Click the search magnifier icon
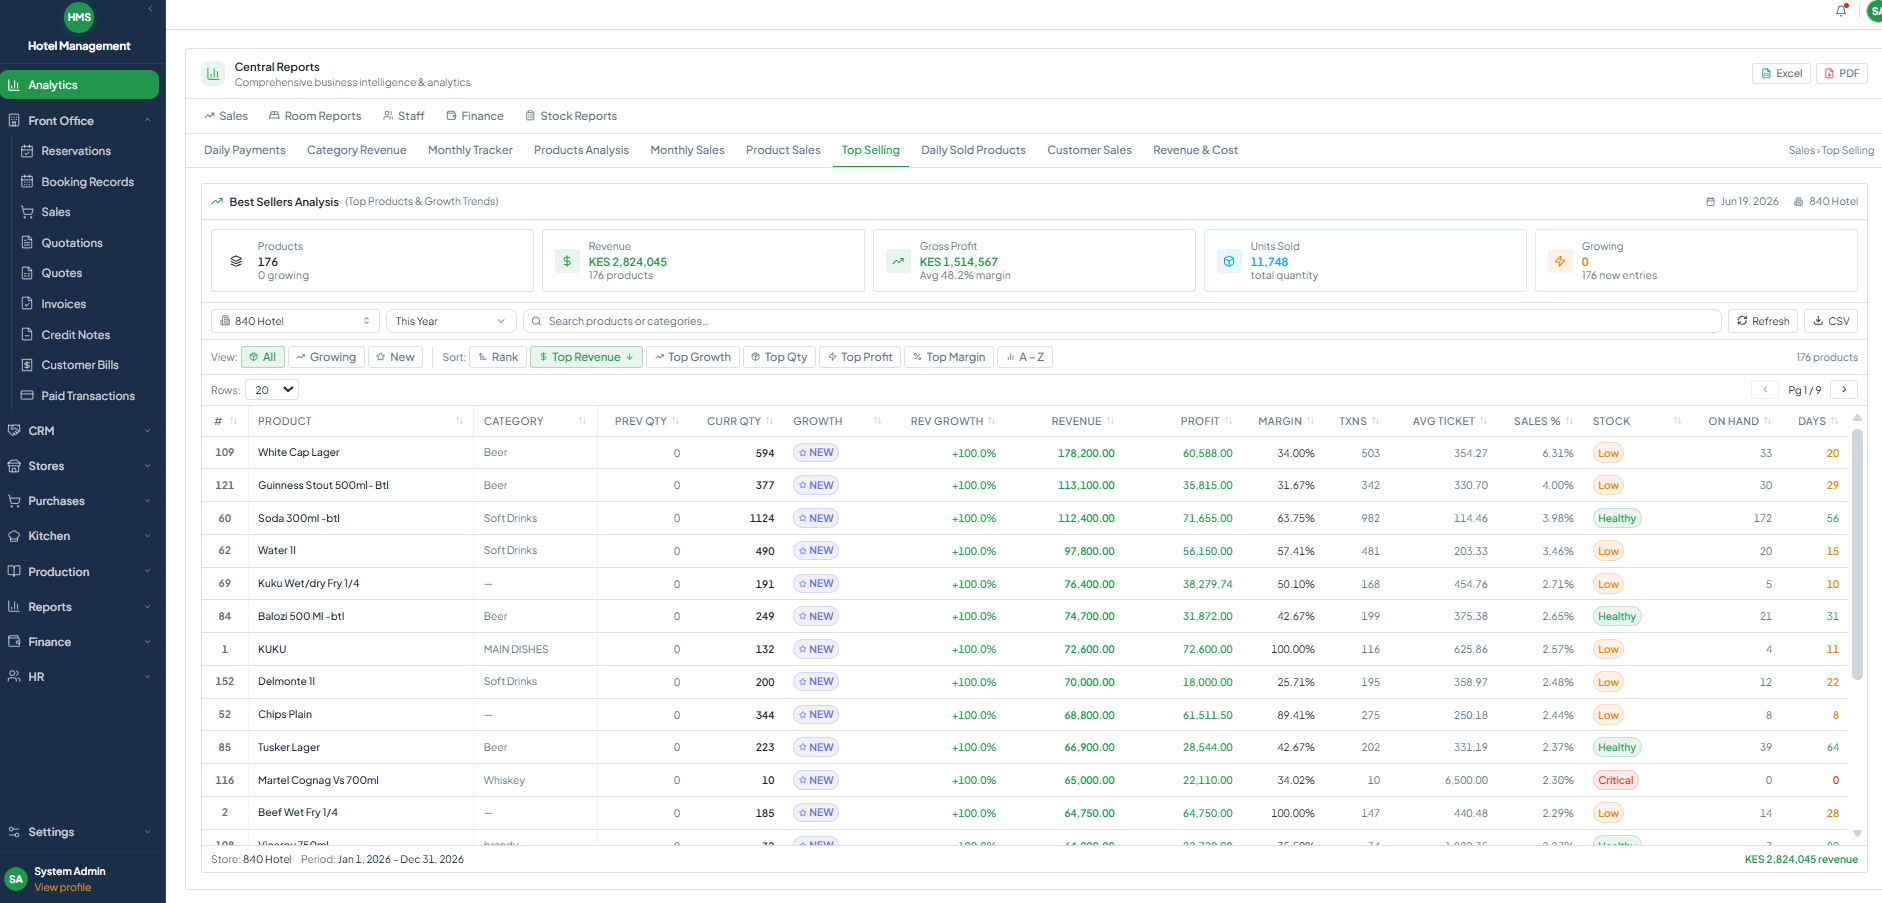 (537, 321)
